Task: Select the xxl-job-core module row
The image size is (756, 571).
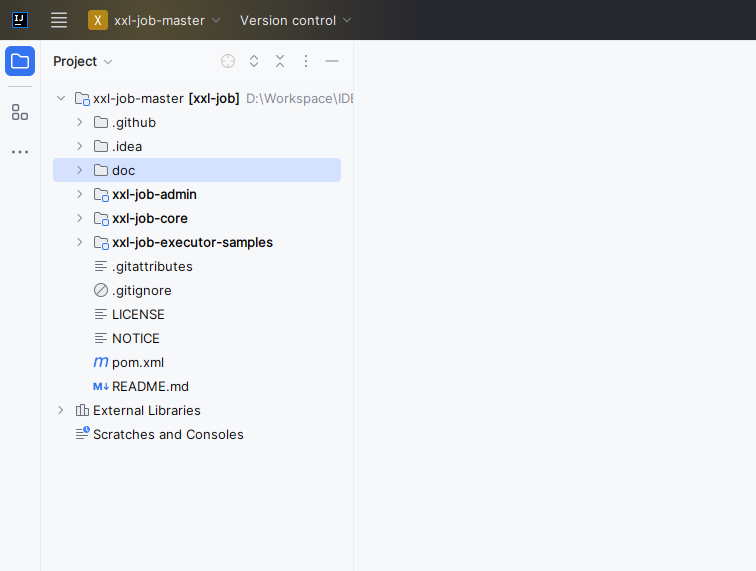Action: (x=197, y=218)
